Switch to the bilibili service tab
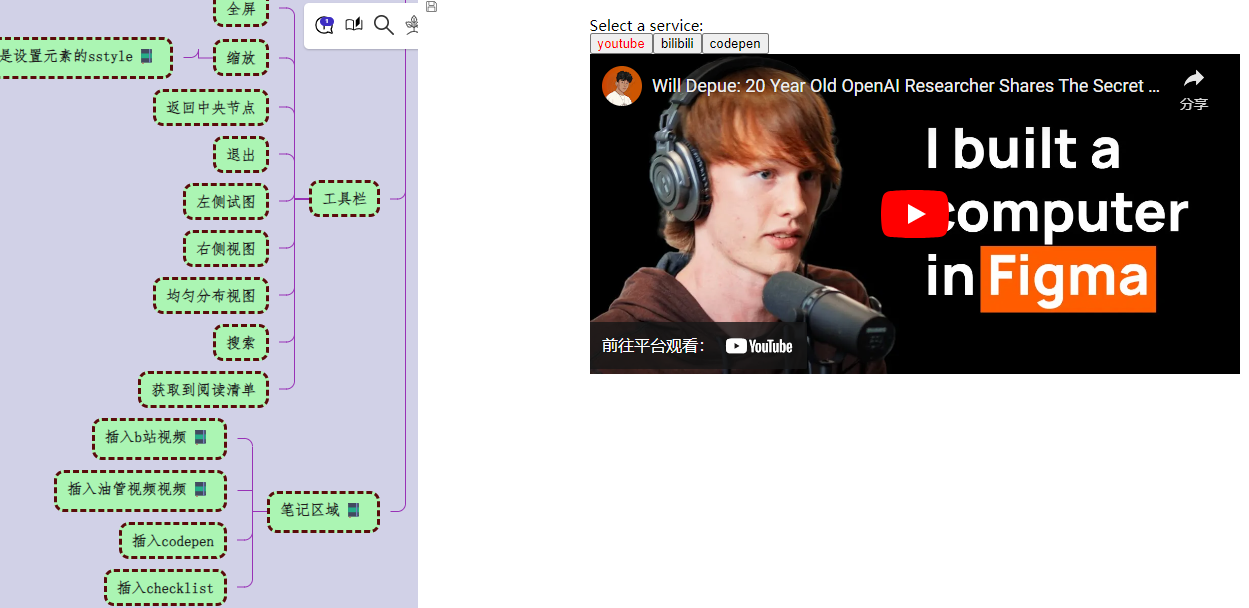The image size is (1249, 608). (x=677, y=43)
